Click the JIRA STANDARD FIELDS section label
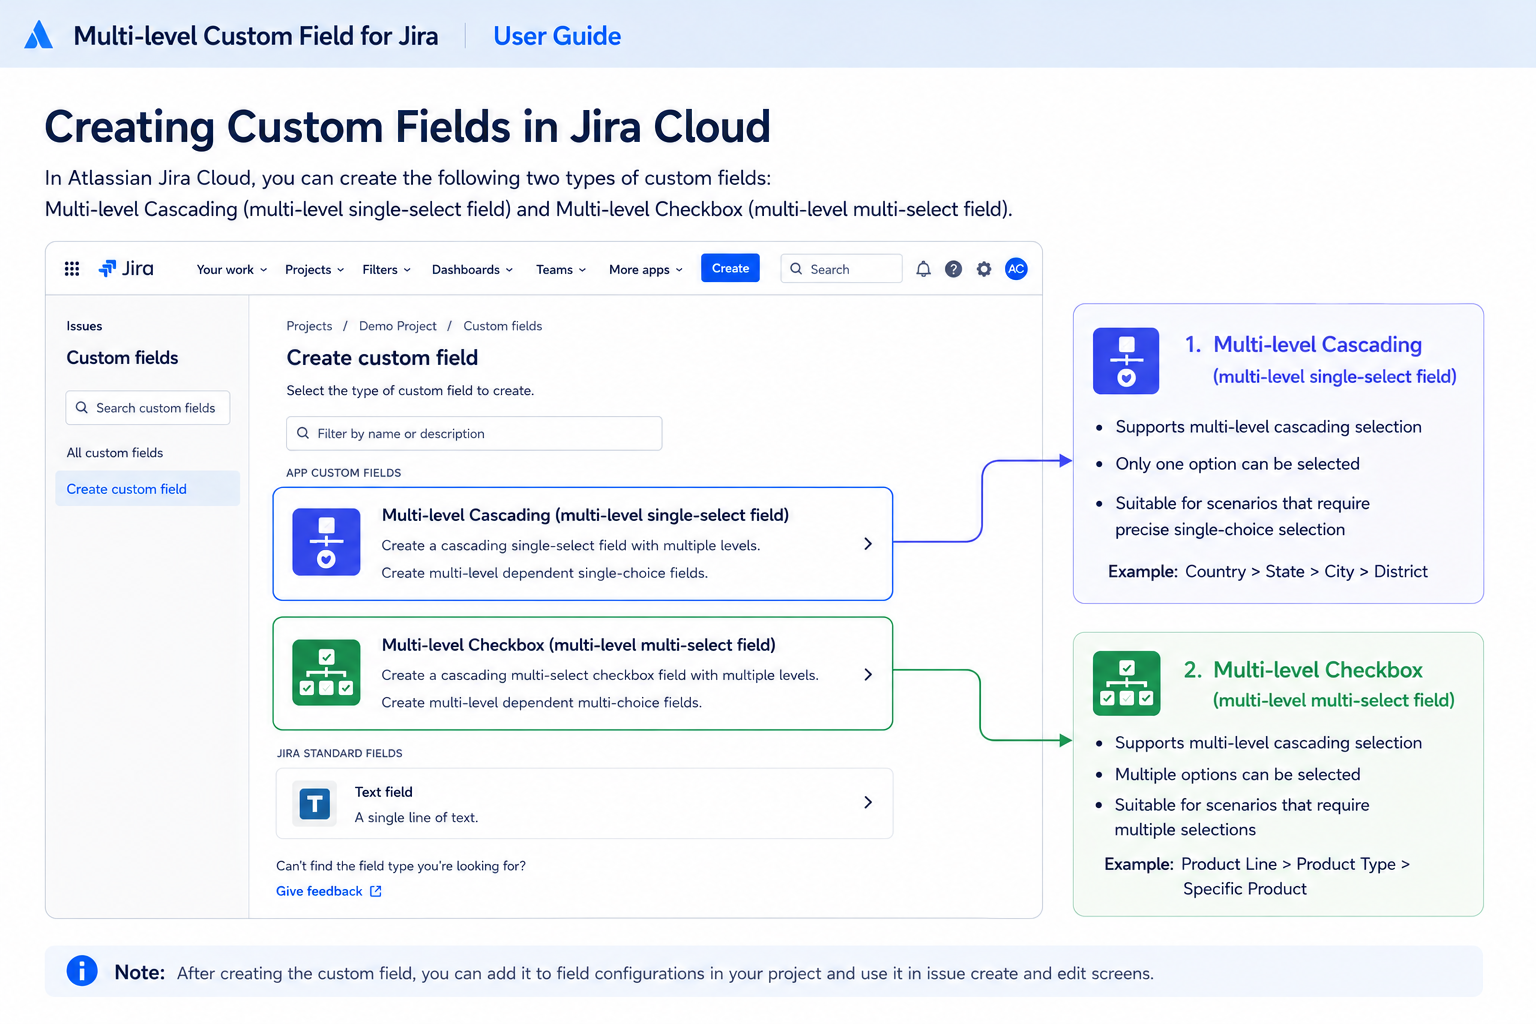This screenshot has height=1024, width=1536. point(340,753)
